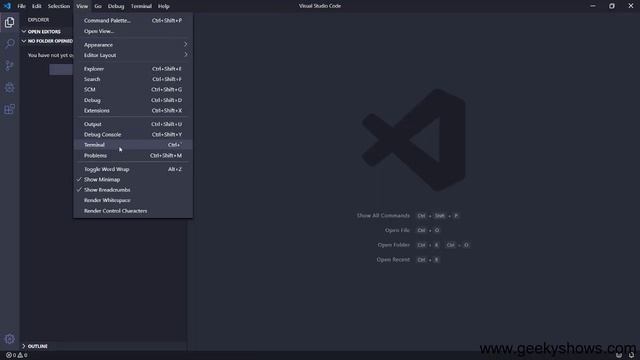Viewport: 640px width, 360px height.
Task: Click 'Open File' hint text
Action: click(x=397, y=230)
